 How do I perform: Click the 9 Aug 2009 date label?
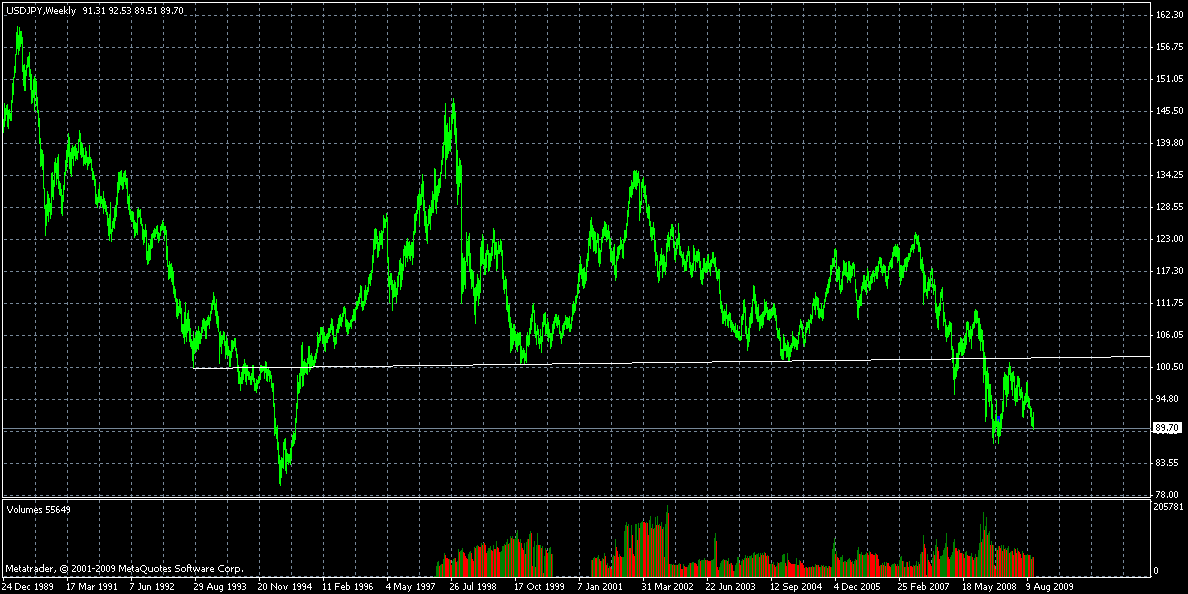click(1052, 586)
